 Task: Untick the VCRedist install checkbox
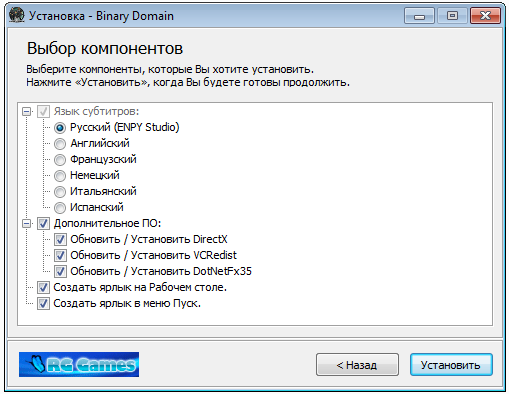[60, 255]
